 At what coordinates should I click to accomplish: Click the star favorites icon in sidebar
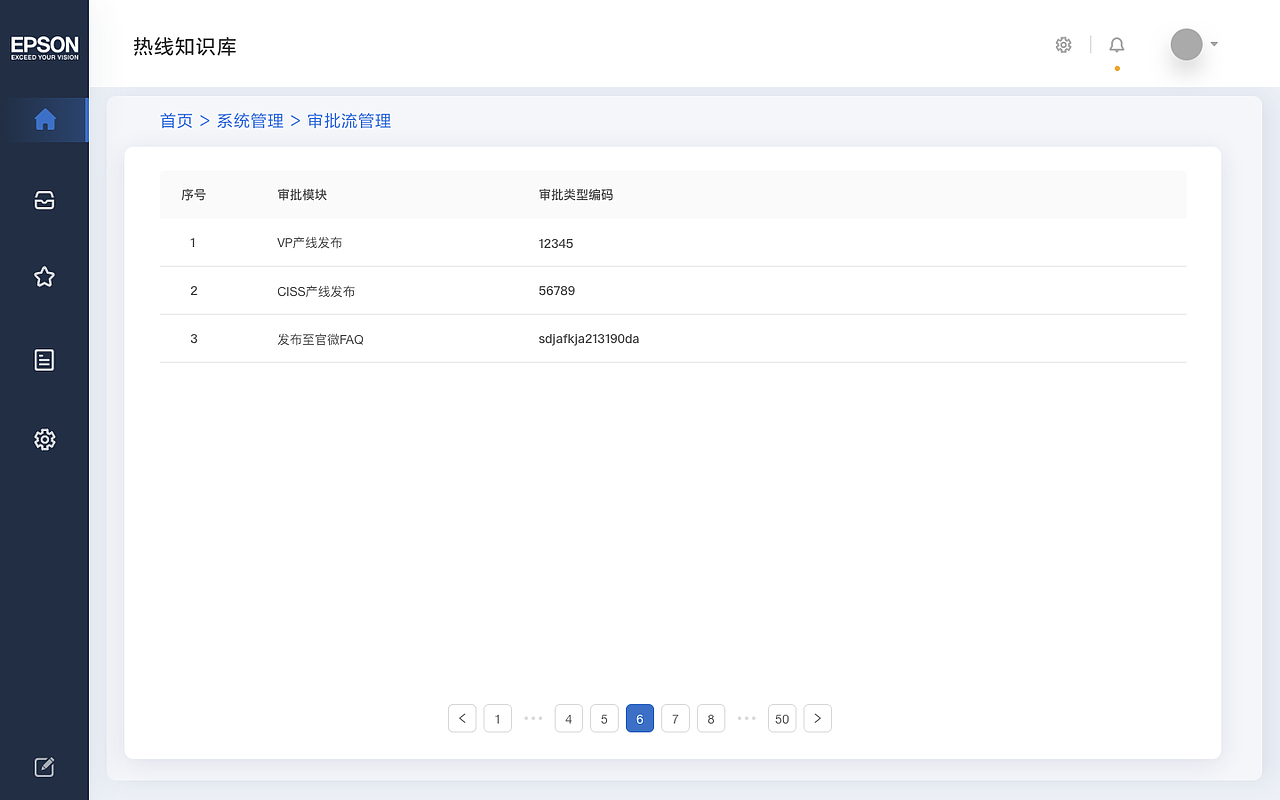click(x=44, y=277)
